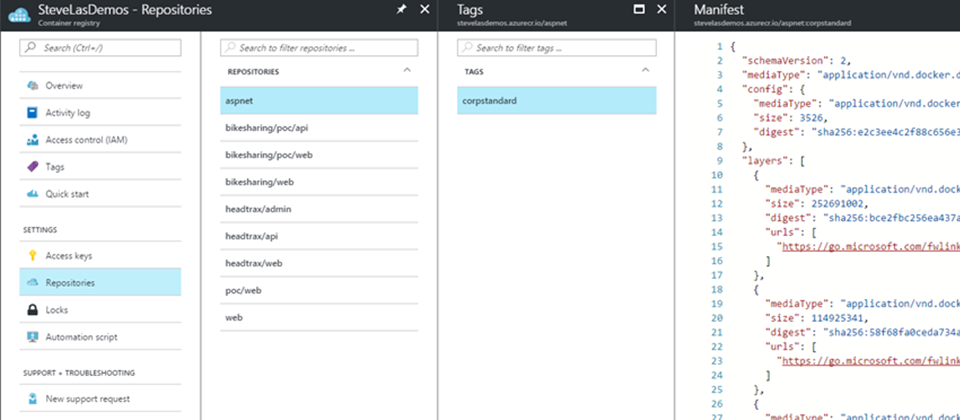Click the Locks padlock icon
Viewport: 960px width, 420px height.
[x=32, y=310]
